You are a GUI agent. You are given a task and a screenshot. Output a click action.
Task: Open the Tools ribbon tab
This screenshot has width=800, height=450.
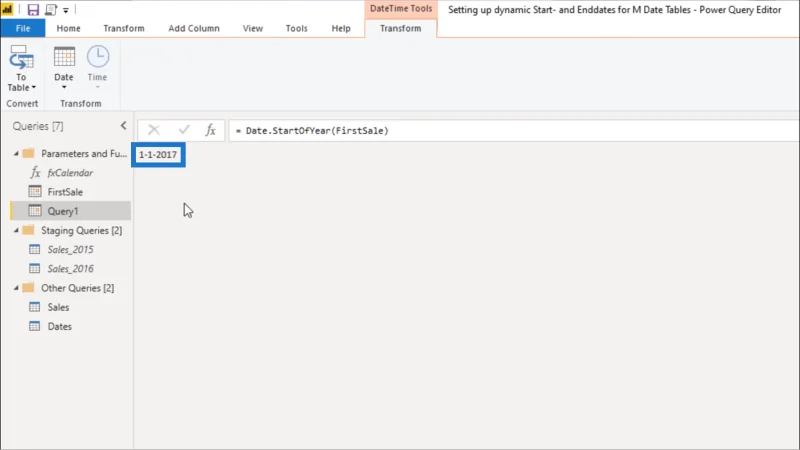(296, 28)
